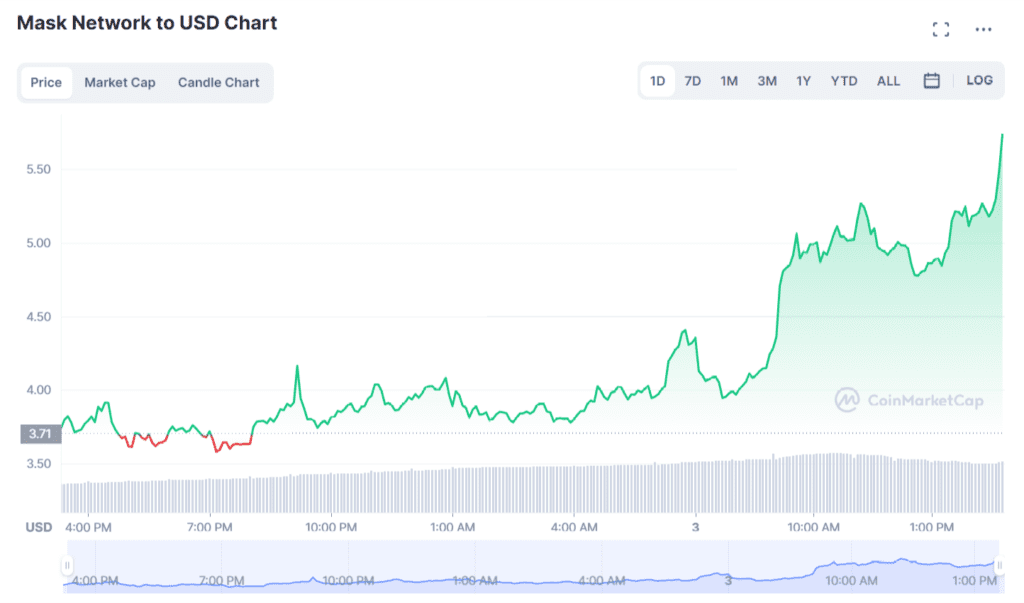1024x603 pixels.
Task: Select the 1D time range
Action: (x=657, y=81)
